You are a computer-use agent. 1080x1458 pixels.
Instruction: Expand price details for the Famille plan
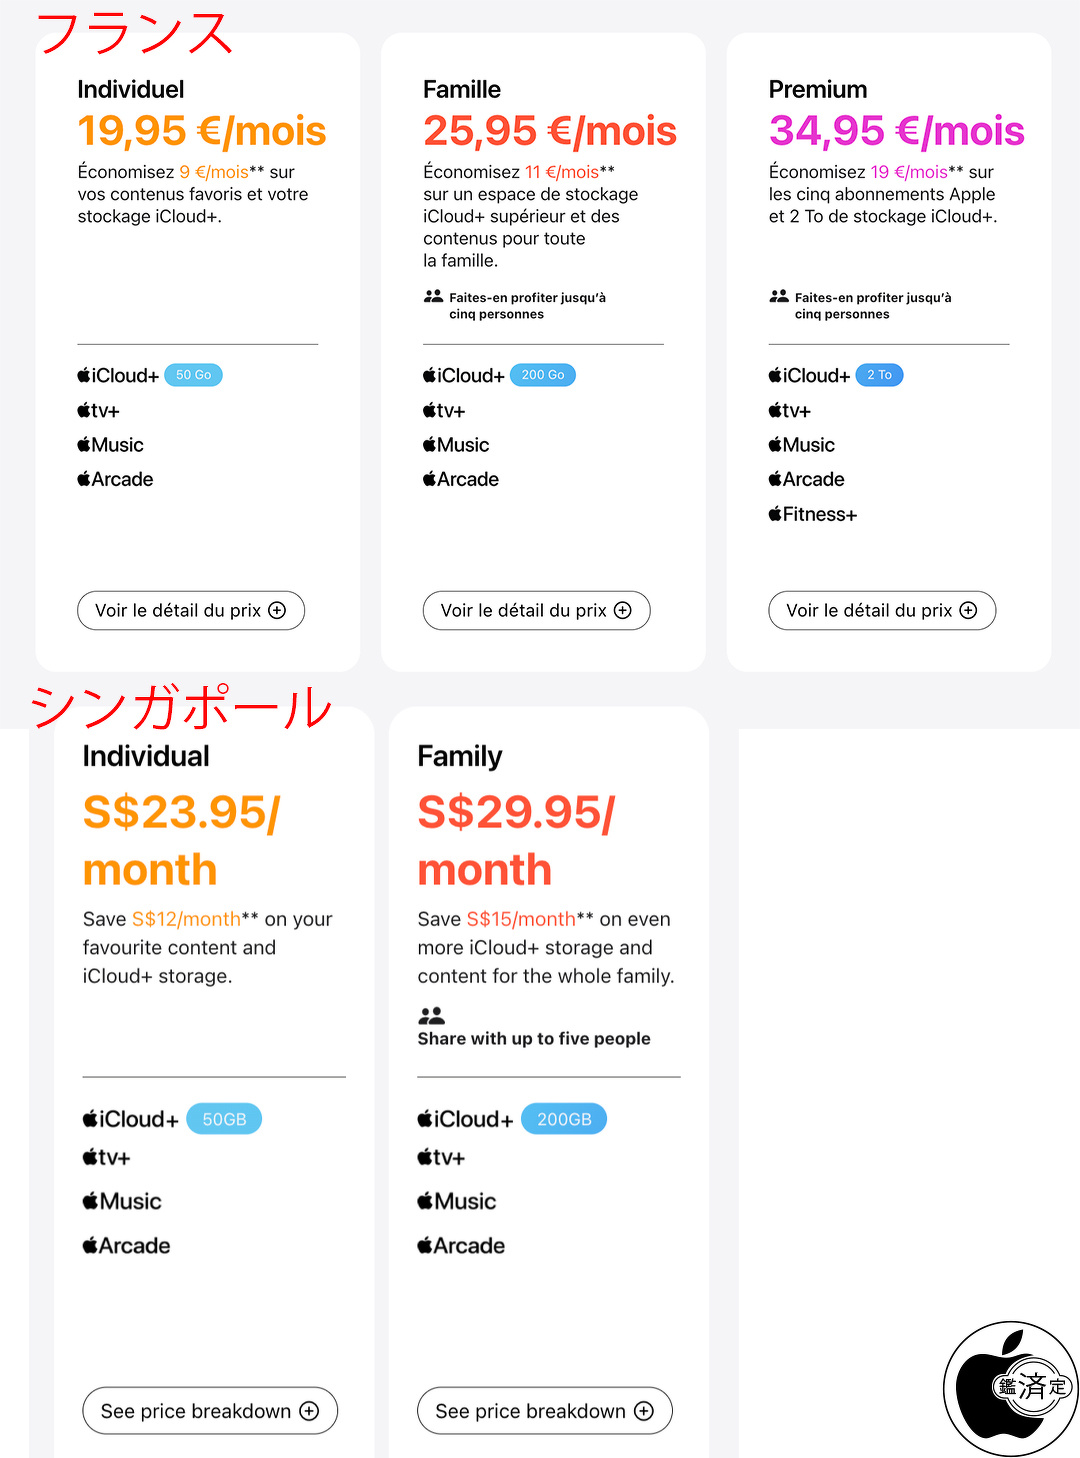tap(536, 611)
